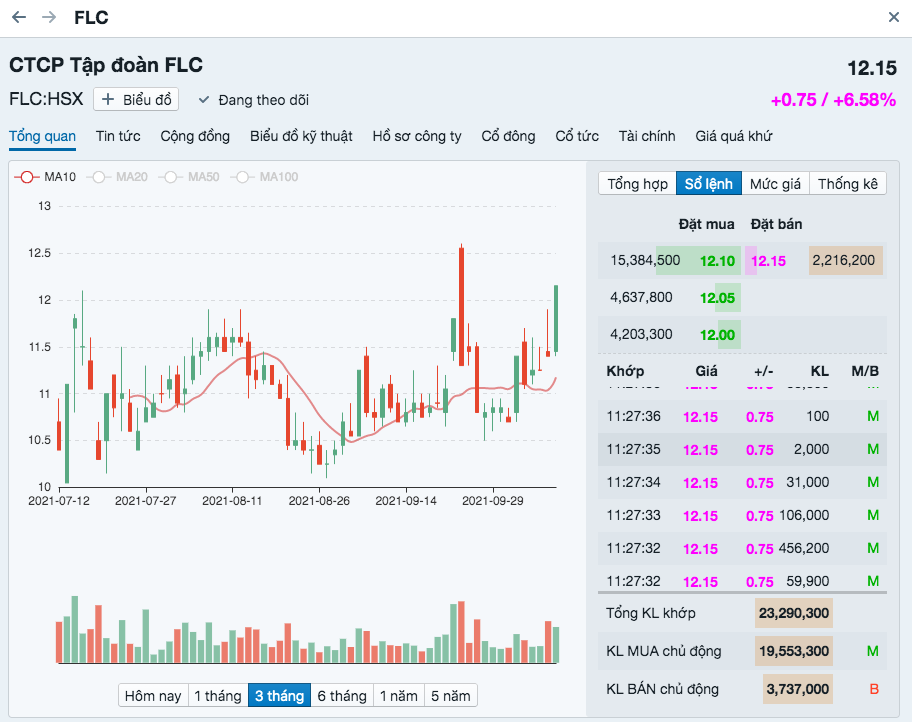Viewport: 912px width, 722px height.
Task: Click the Giá column header
Action: click(x=706, y=371)
